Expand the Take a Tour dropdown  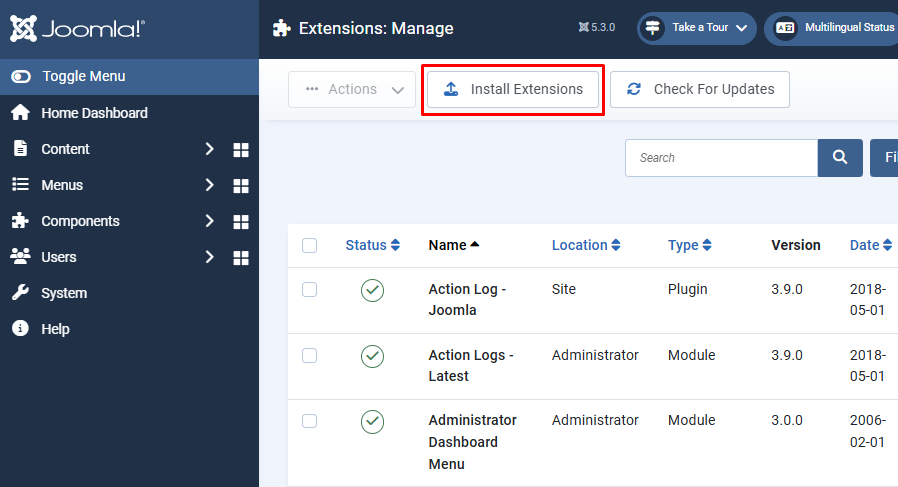(698, 28)
